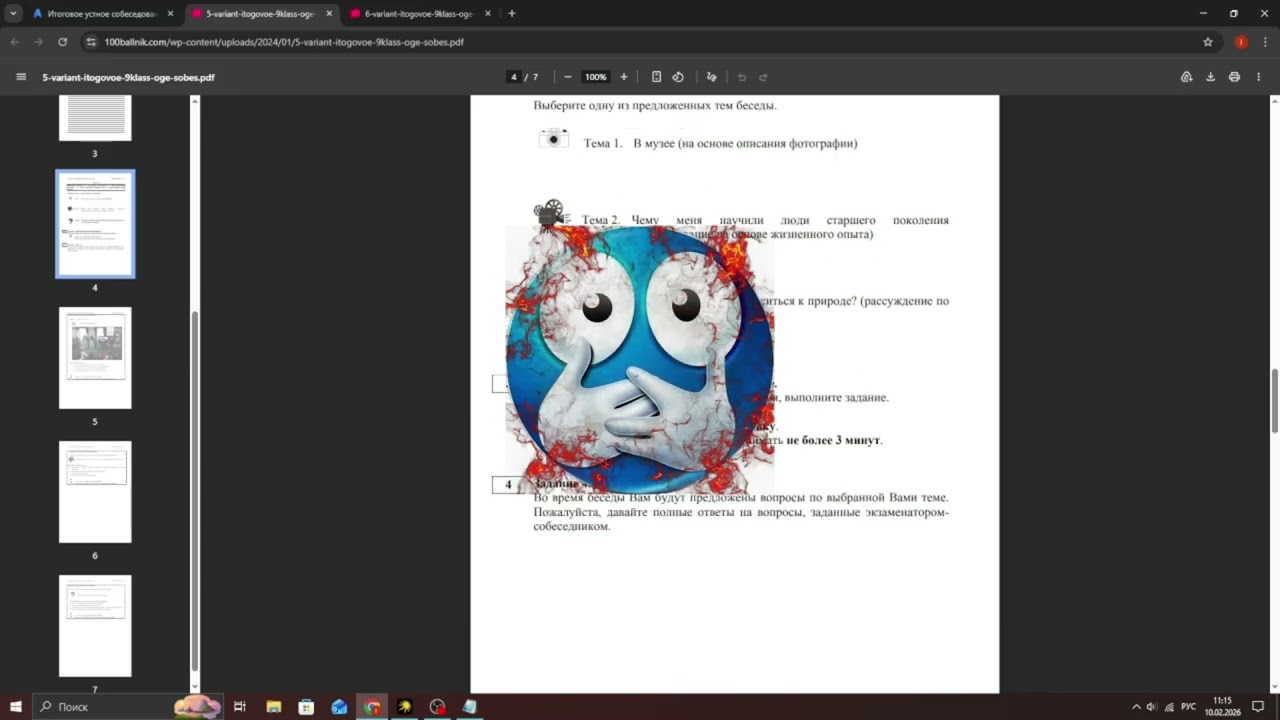Download the PDF file
Viewport: 1280px width, 720px height.
coord(1210,77)
